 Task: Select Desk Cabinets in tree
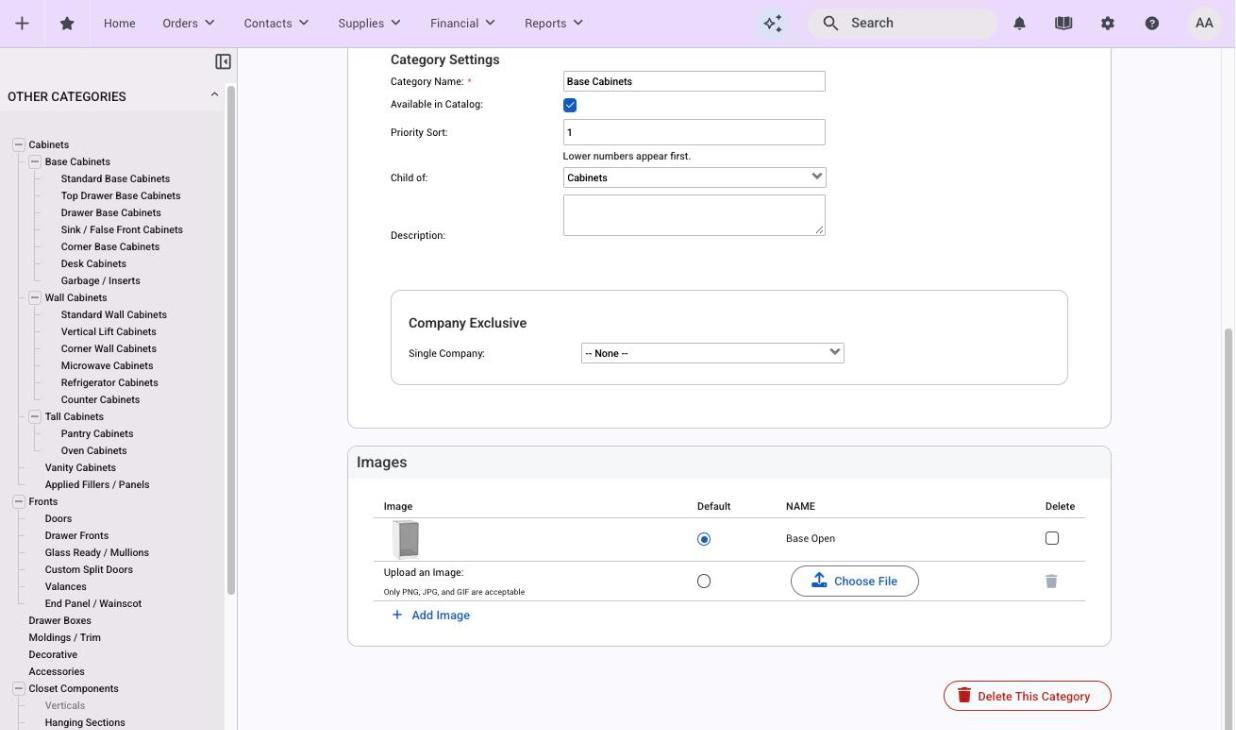[93, 264]
